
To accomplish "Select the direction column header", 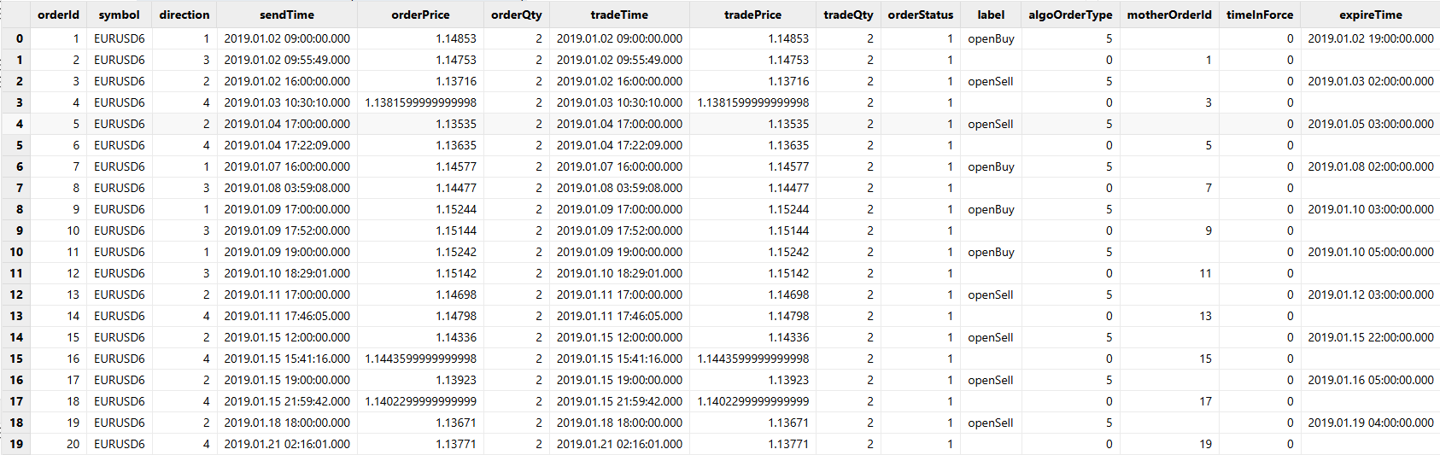I will click(x=184, y=15).
